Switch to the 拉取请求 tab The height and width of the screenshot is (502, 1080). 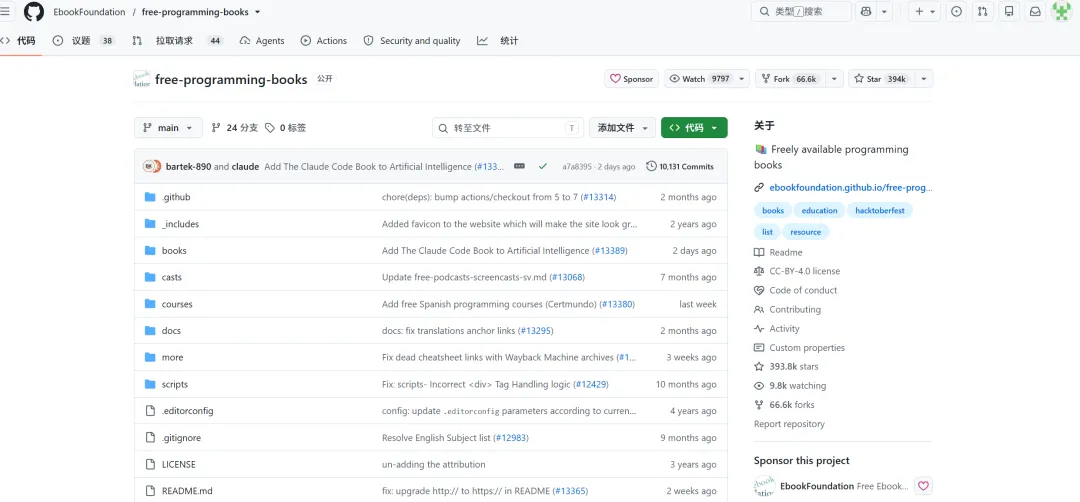click(178, 41)
